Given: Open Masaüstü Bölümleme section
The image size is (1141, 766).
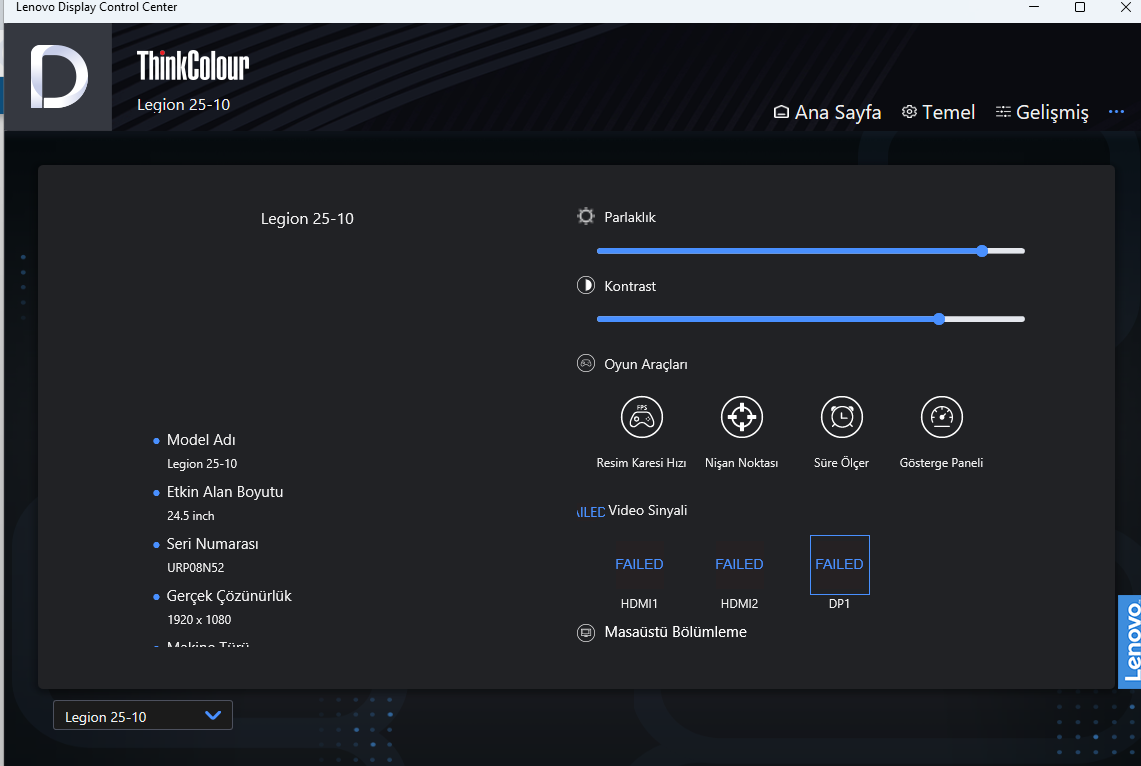Looking at the screenshot, I should click(x=675, y=632).
